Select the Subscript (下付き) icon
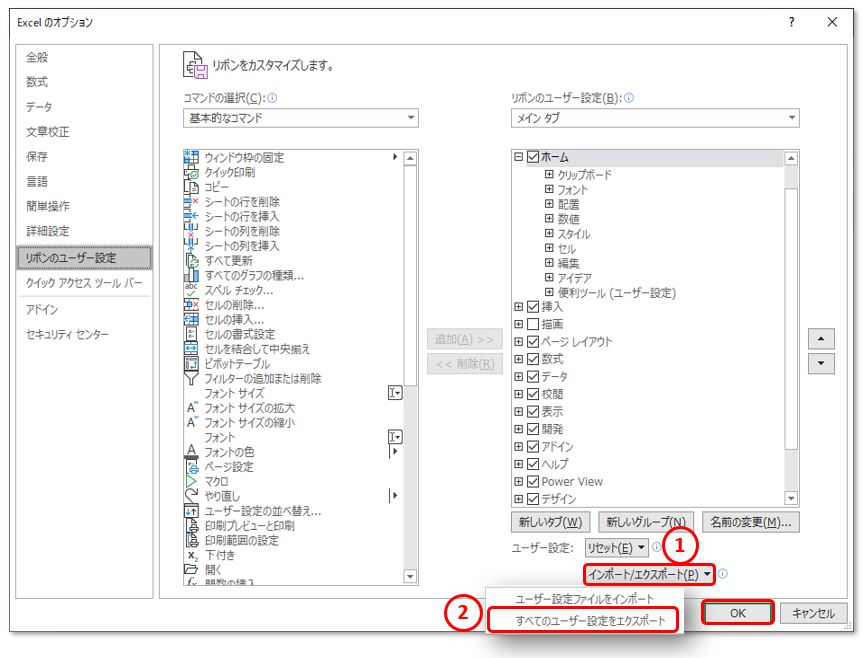Viewport: 864px width, 658px height. (x=191, y=555)
